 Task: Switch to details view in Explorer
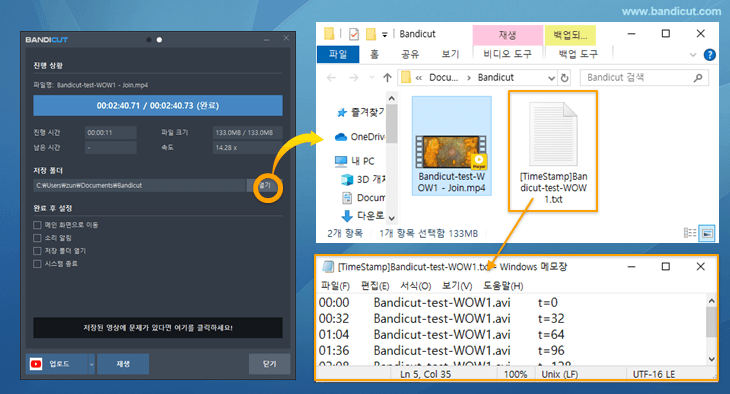tap(689, 233)
